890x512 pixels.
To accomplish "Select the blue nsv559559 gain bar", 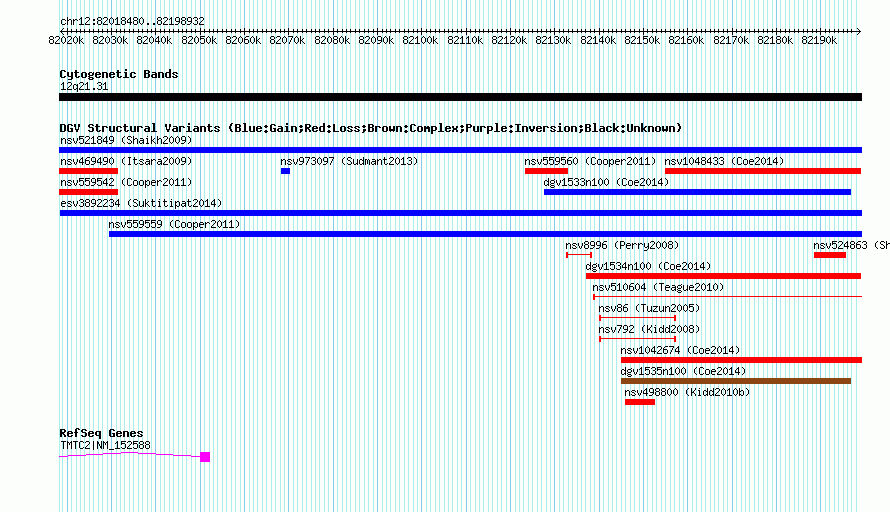I will [485, 234].
